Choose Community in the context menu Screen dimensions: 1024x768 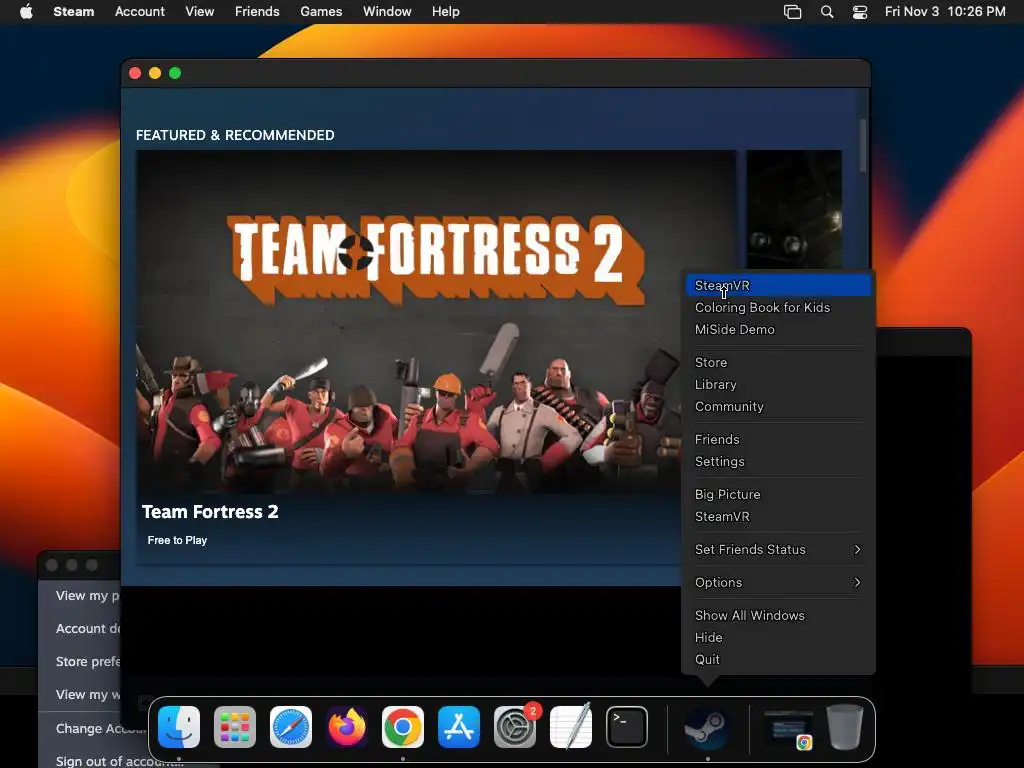point(778,407)
